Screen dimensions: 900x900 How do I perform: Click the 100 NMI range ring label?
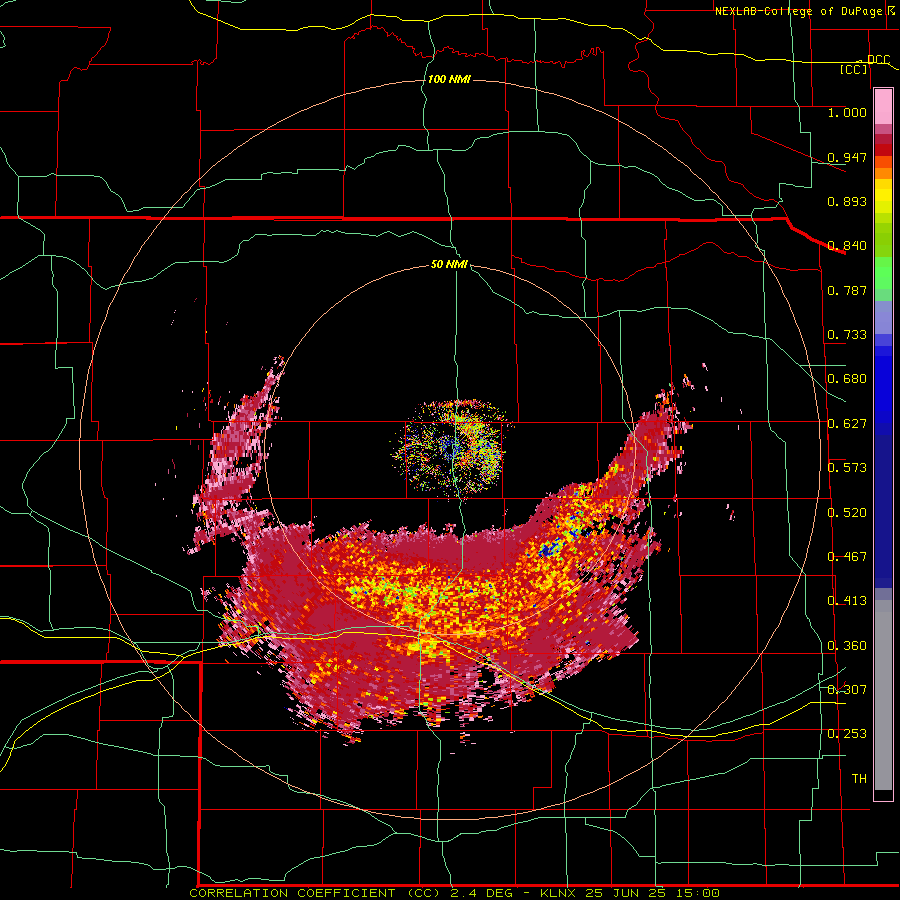tap(449, 79)
